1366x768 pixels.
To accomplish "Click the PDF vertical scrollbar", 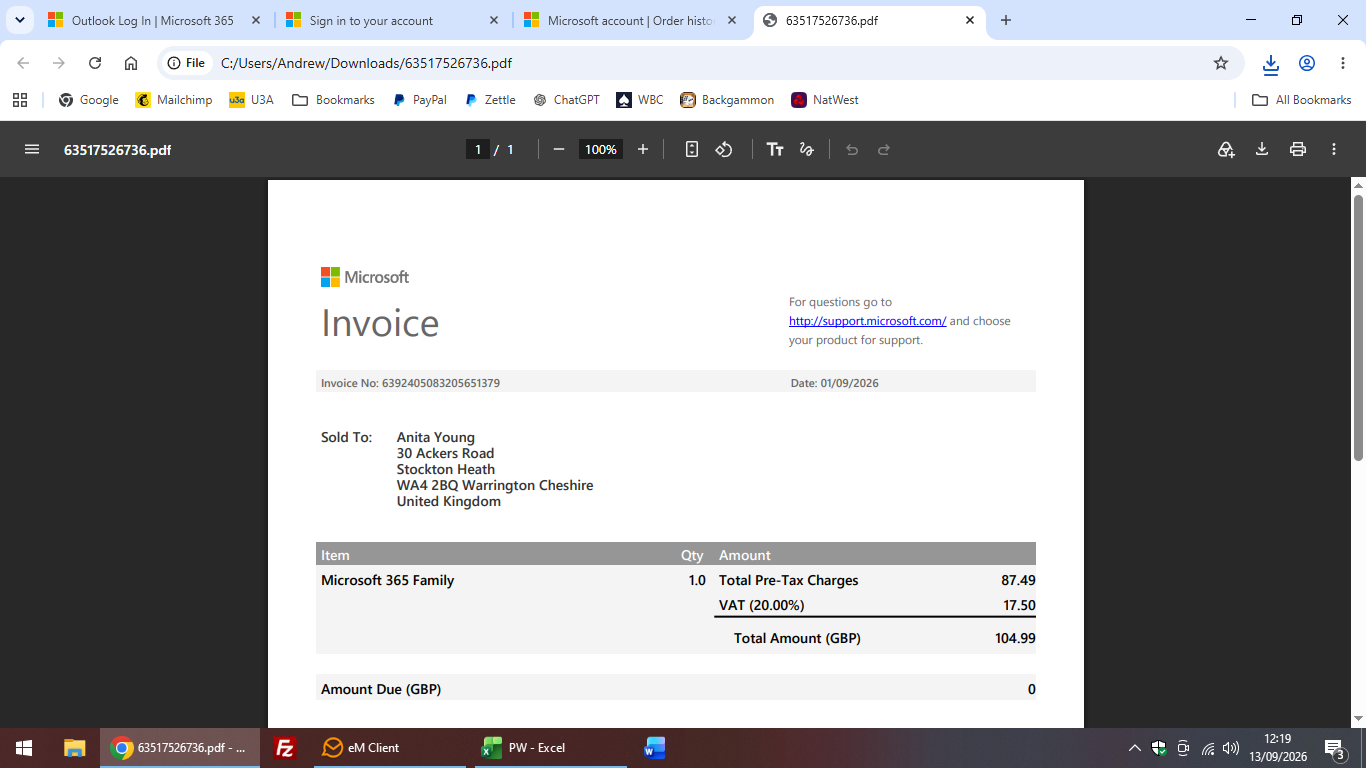I will 1358,327.
